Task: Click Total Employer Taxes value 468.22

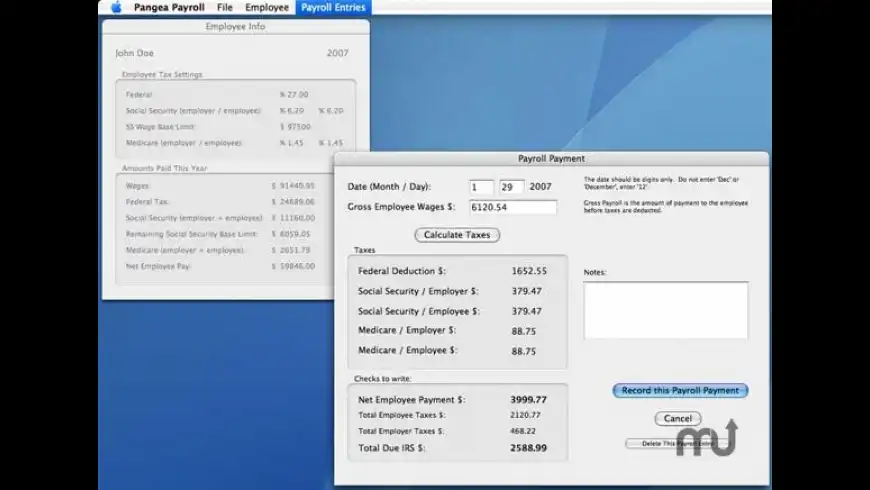Action: click(x=523, y=431)
